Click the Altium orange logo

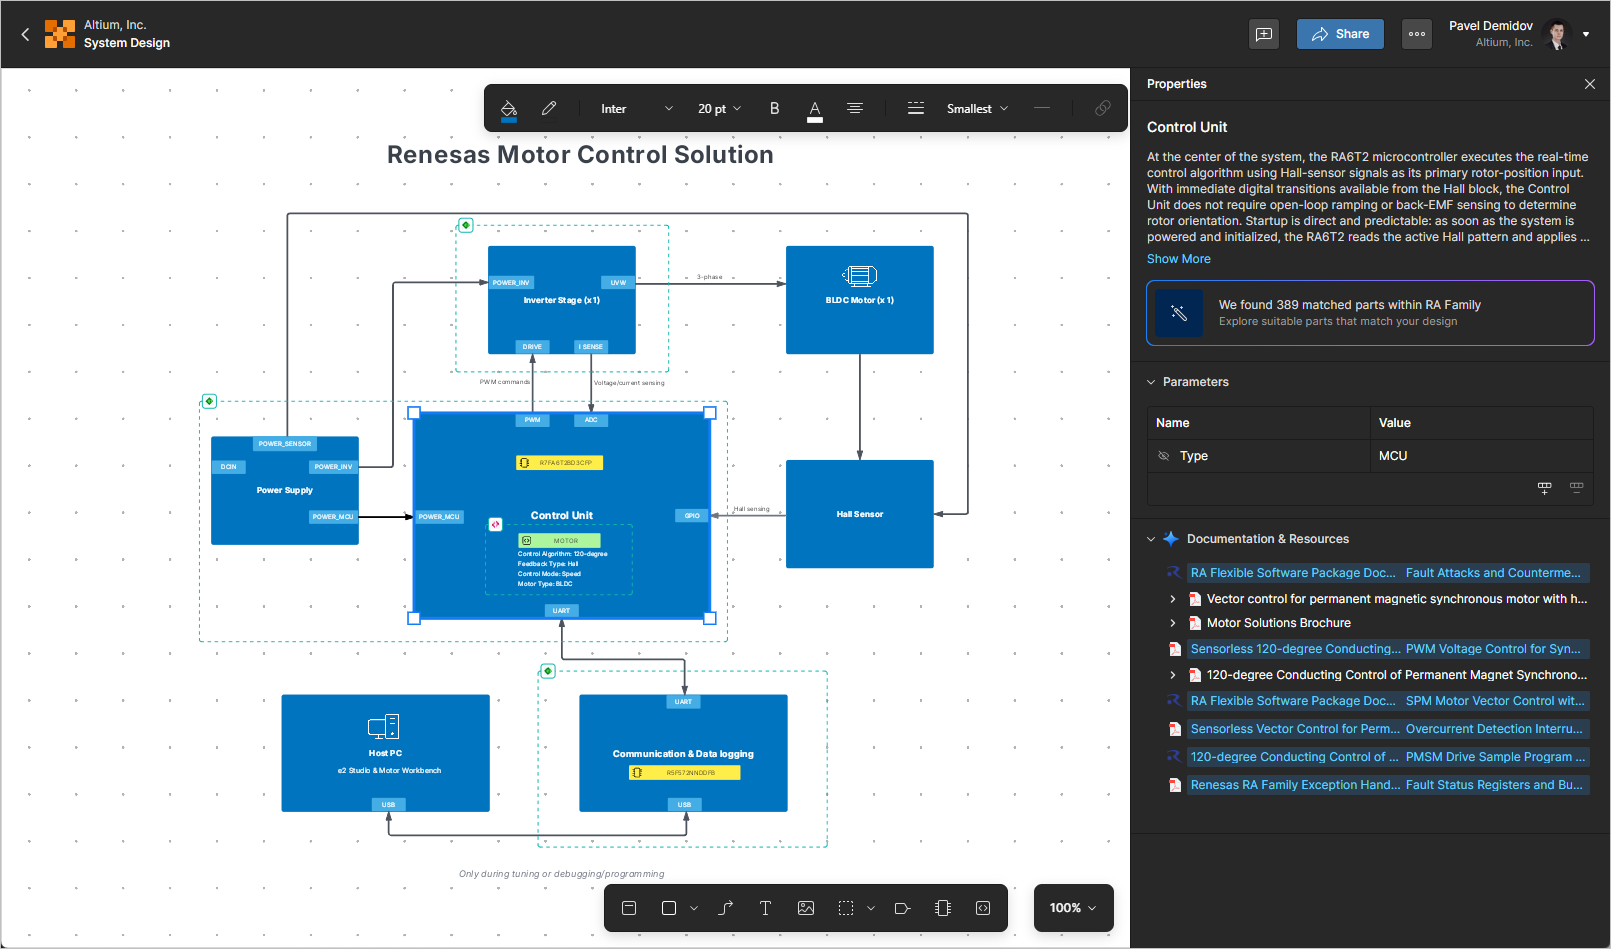click(x=60, y=34)
